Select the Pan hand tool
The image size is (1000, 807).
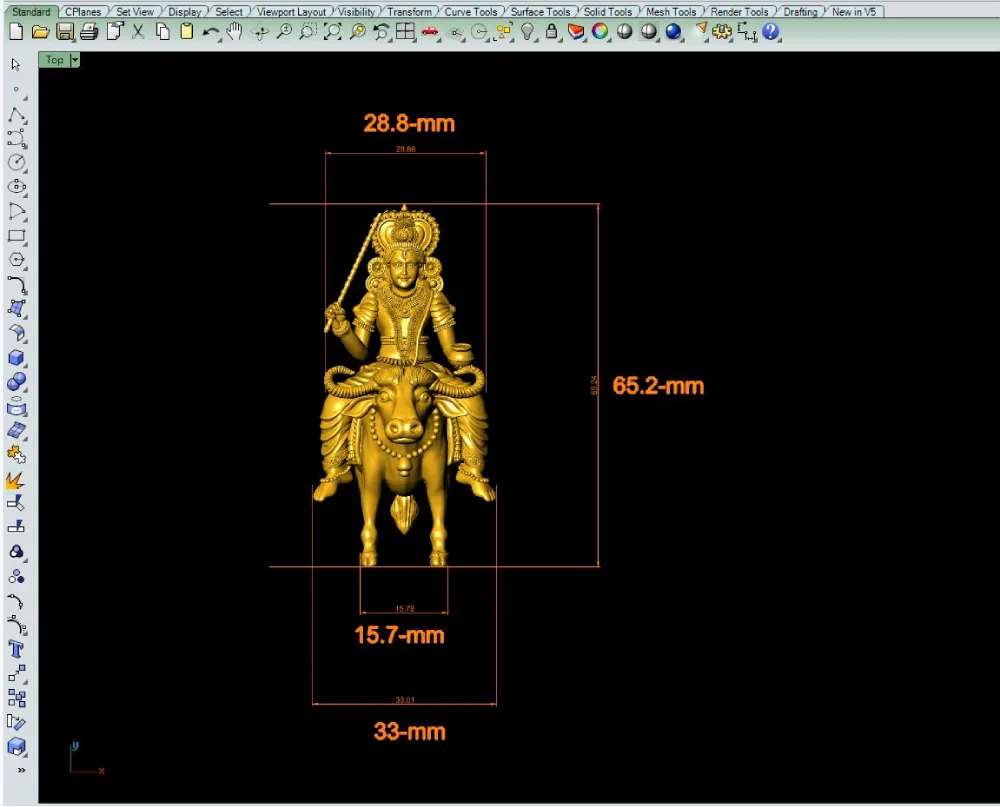235,31
